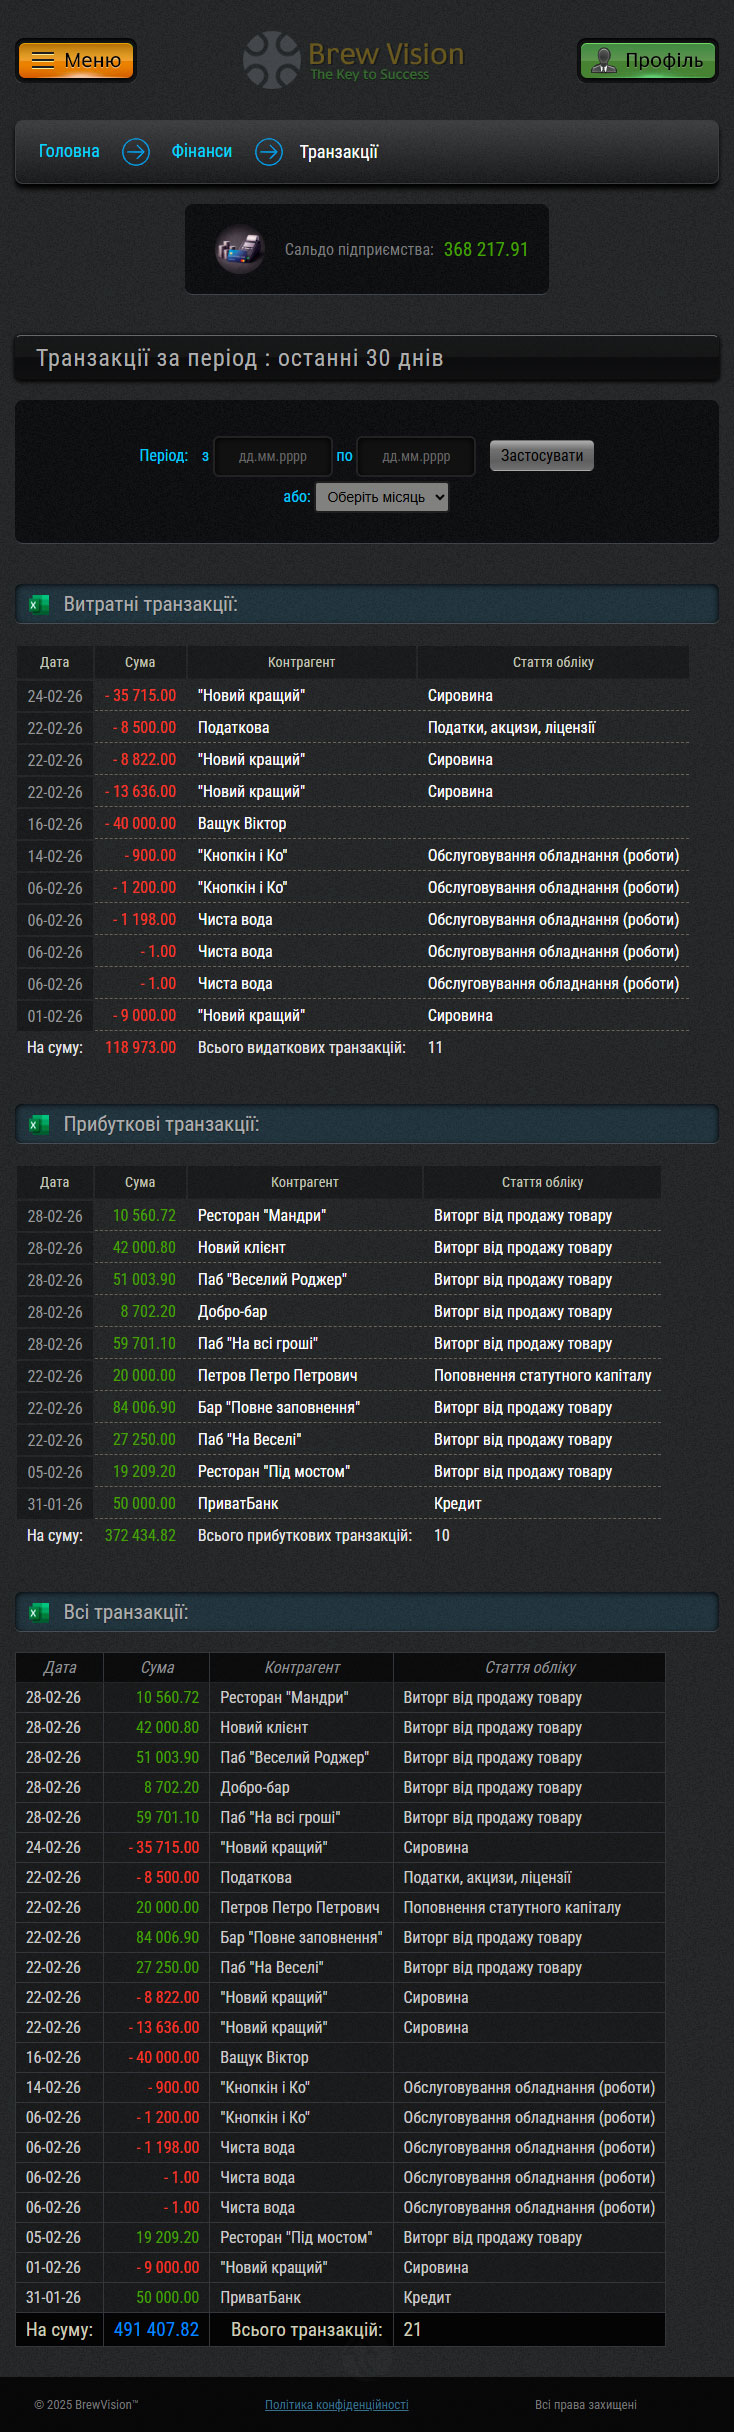734x2432 pixels.
Task: Export Витратні транзакції via Excel icon
Action: [39, 604]
